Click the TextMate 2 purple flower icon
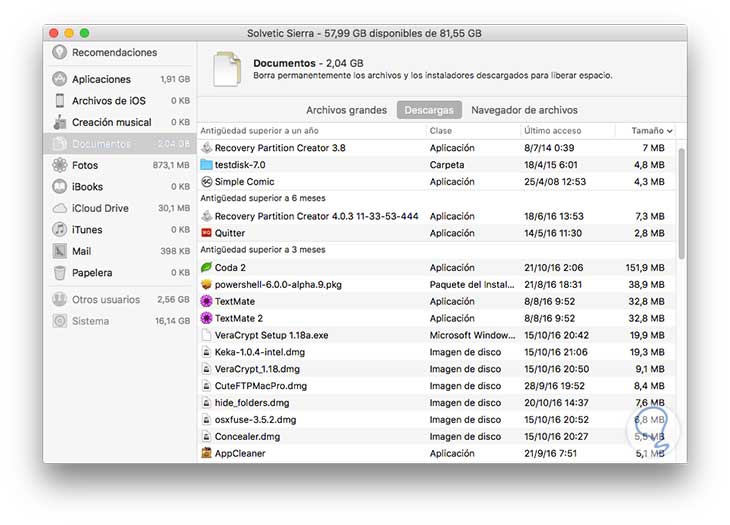 click(206, 318)
